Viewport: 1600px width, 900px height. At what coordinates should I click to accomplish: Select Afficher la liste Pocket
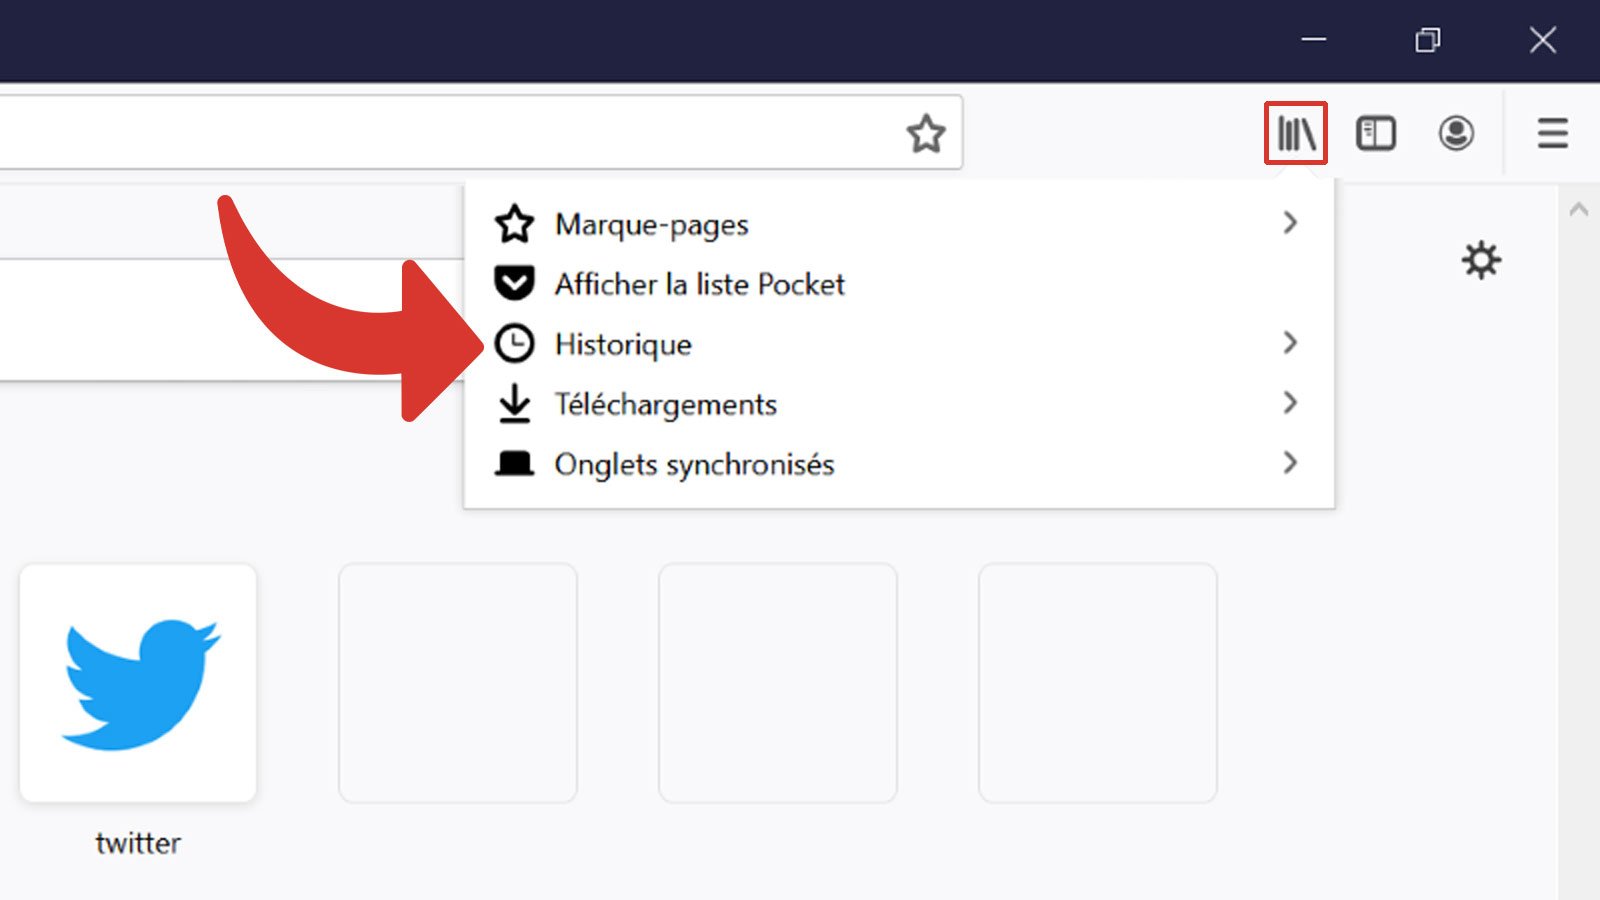point(700,284)
